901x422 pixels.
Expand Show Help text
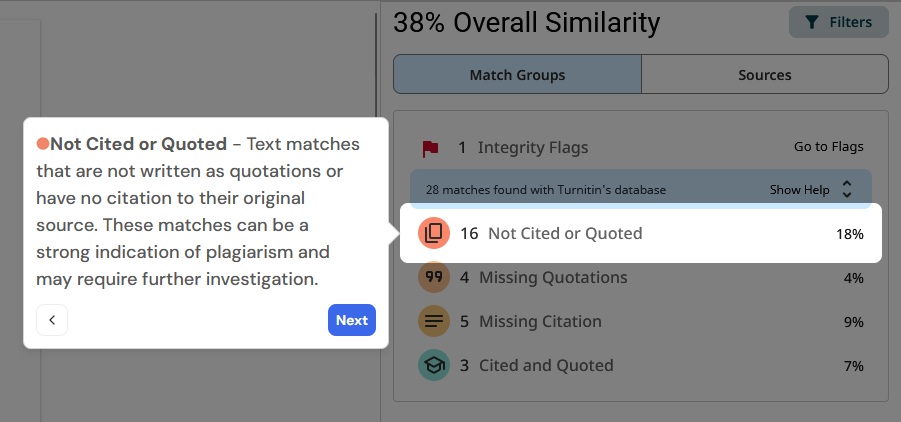799,190
